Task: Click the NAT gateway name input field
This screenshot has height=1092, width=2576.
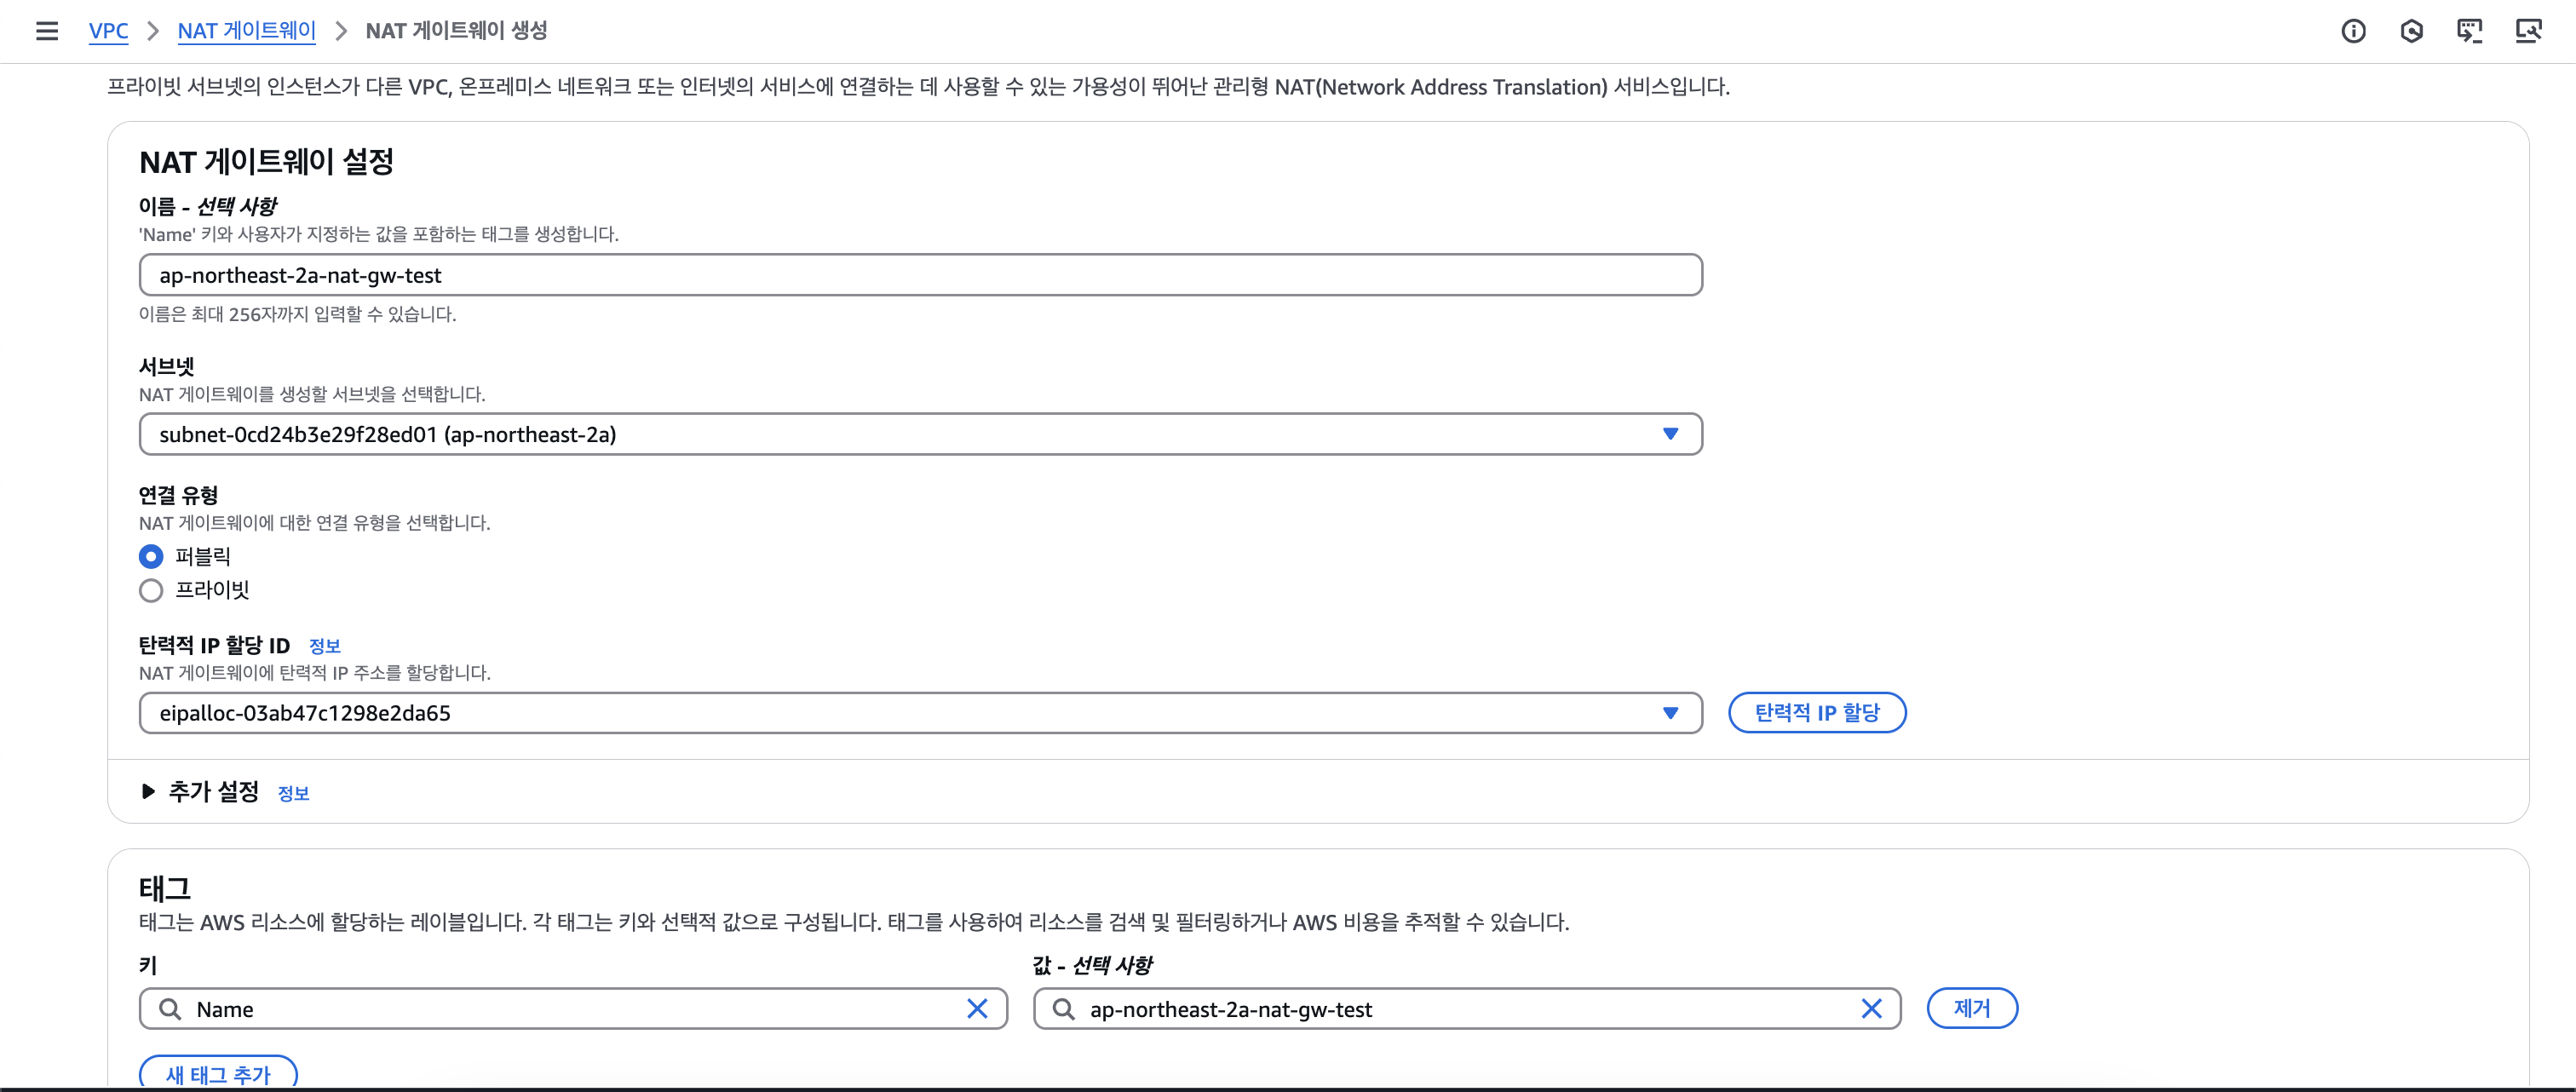Action: tap(920, 275)
